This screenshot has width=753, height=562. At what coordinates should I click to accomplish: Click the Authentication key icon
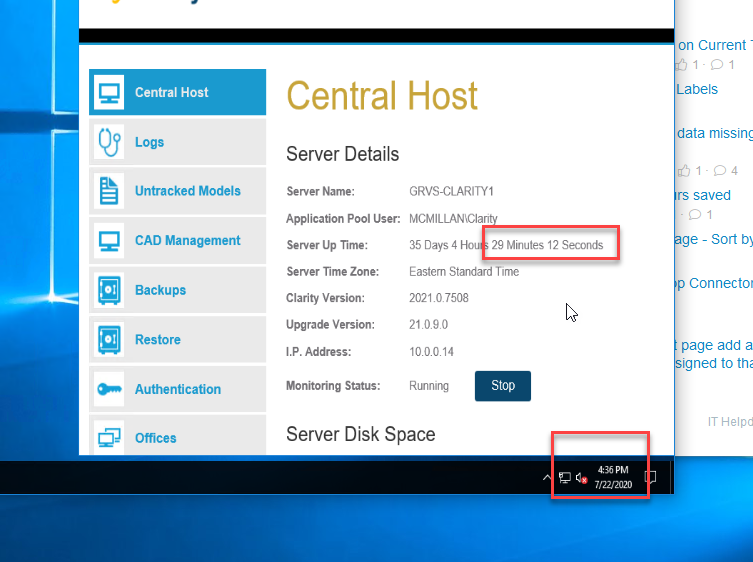click(x=108, y=389)
